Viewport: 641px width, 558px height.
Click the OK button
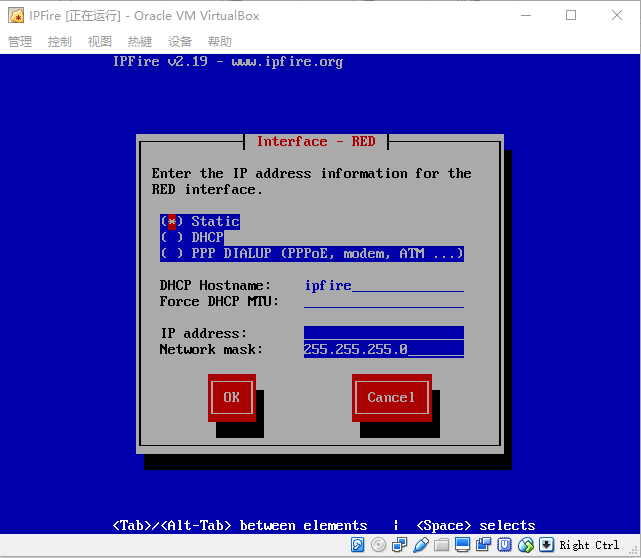click(x=232, y=397)
